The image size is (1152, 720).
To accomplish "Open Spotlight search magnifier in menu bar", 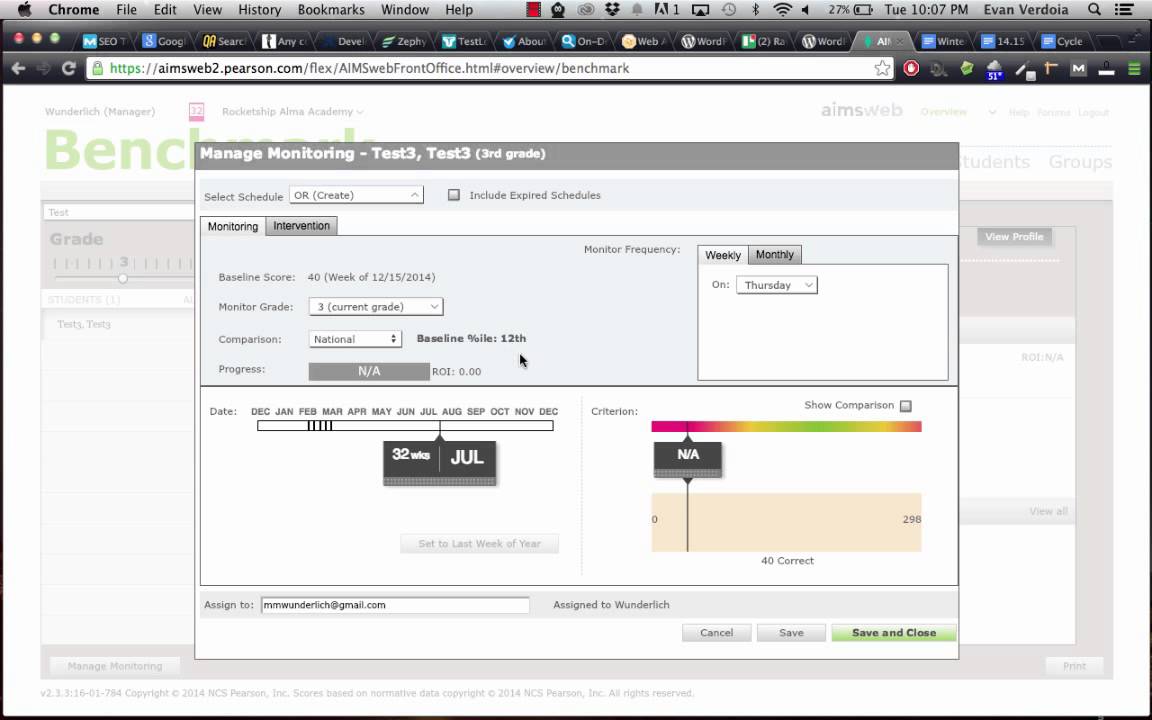I will [1094, 10].
